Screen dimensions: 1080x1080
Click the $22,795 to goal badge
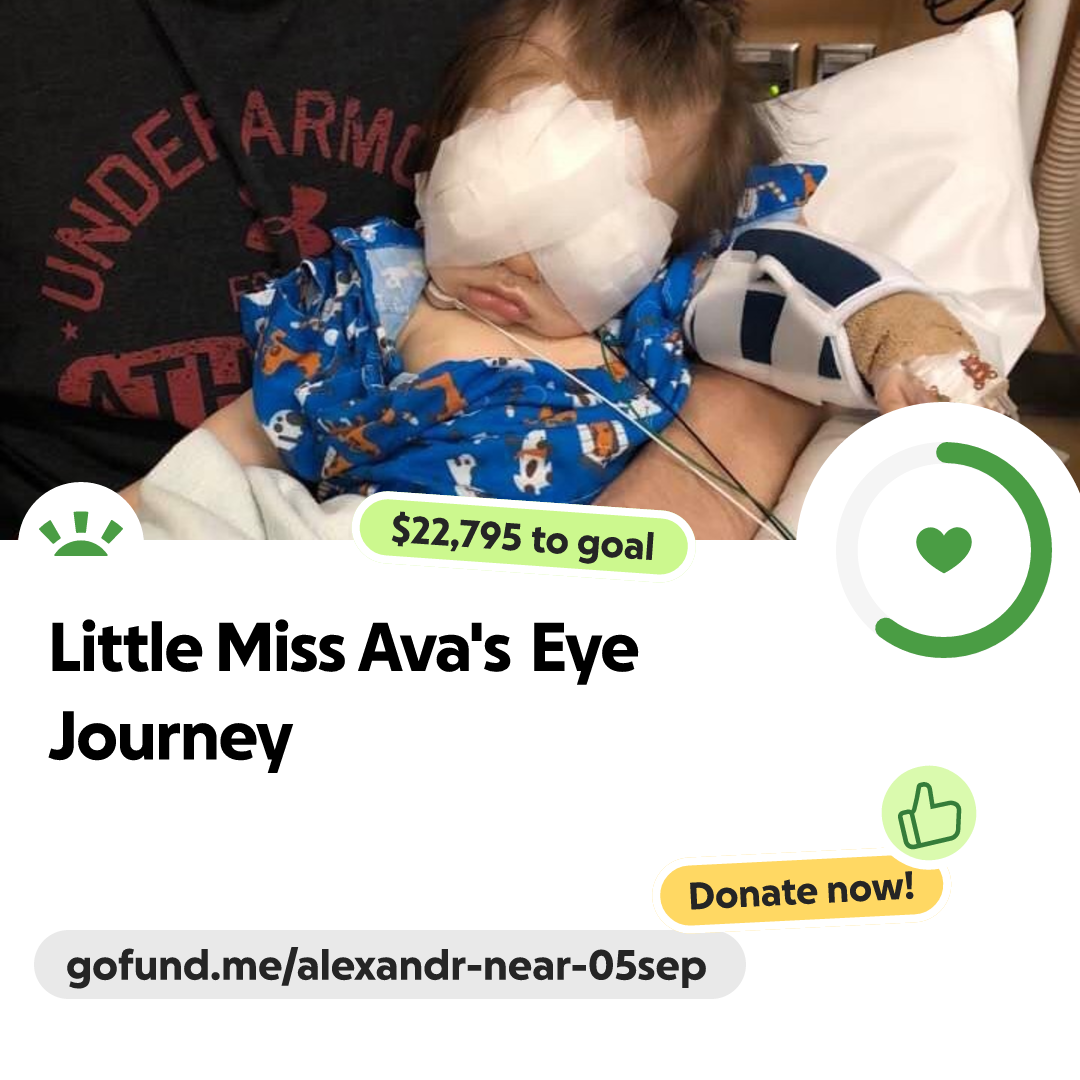pyautogui.click(x=523, y=538)
